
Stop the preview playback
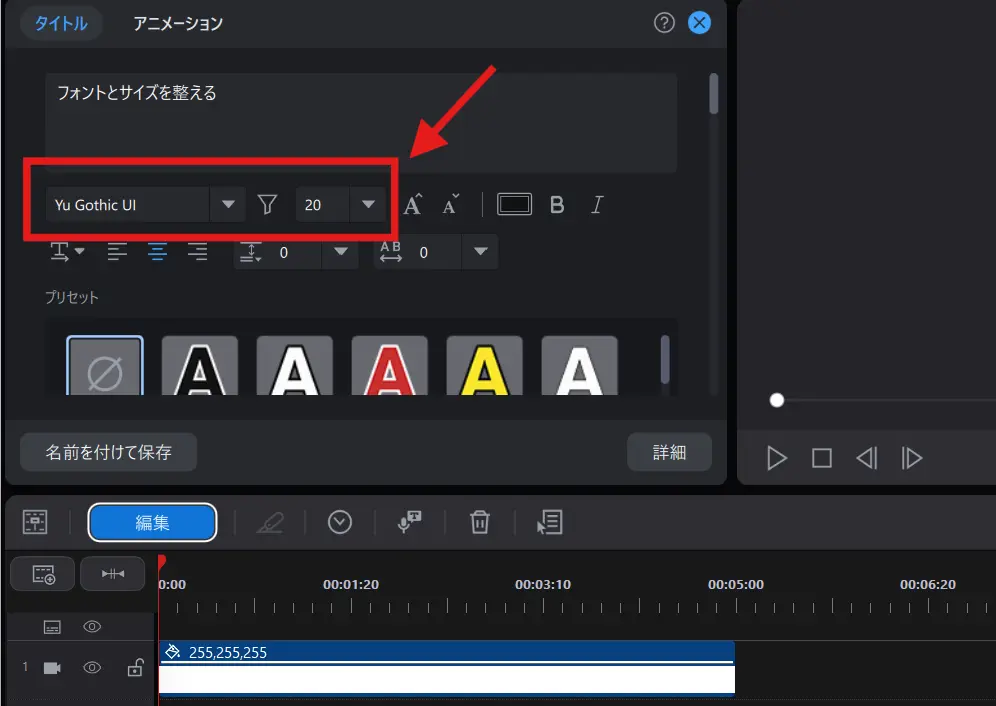(x=822, y=458)
